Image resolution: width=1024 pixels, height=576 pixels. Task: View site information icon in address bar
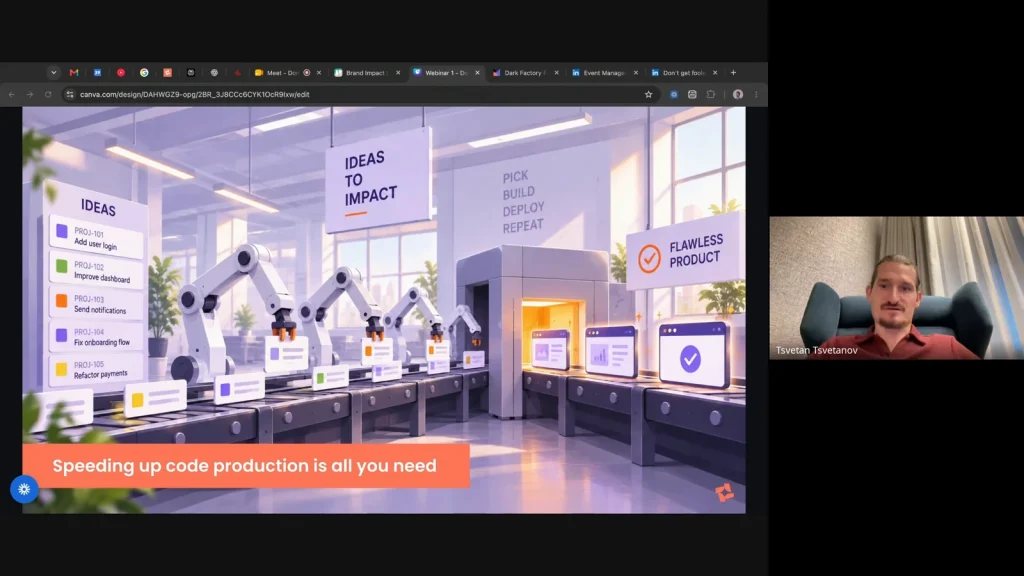(x=70, y=94)
